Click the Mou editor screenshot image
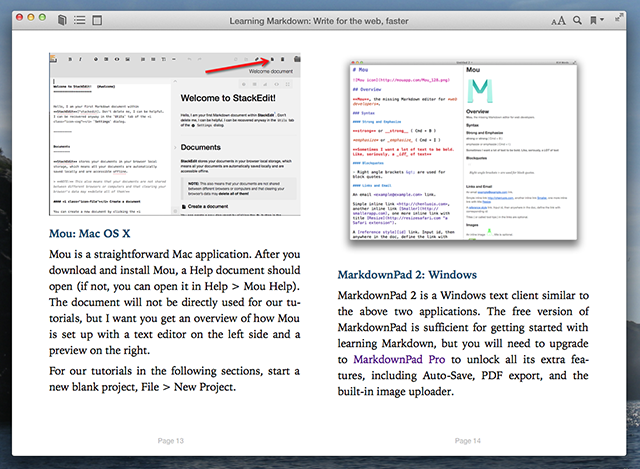The width and height of the screenshot is (640, 469). point(463,150)
